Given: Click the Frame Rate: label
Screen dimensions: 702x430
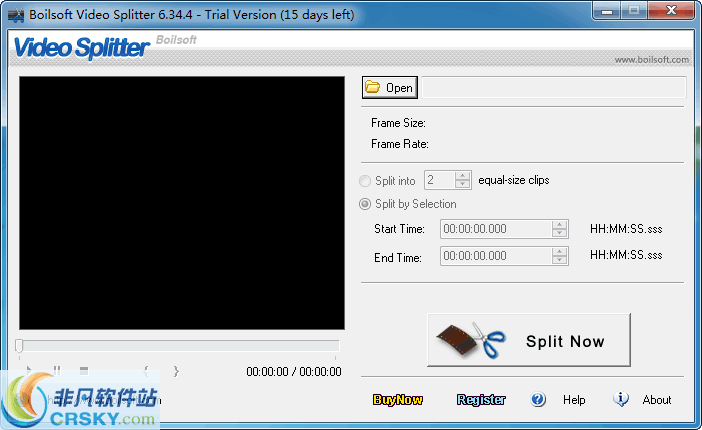Looking at the screenshot, I should 400,144.
